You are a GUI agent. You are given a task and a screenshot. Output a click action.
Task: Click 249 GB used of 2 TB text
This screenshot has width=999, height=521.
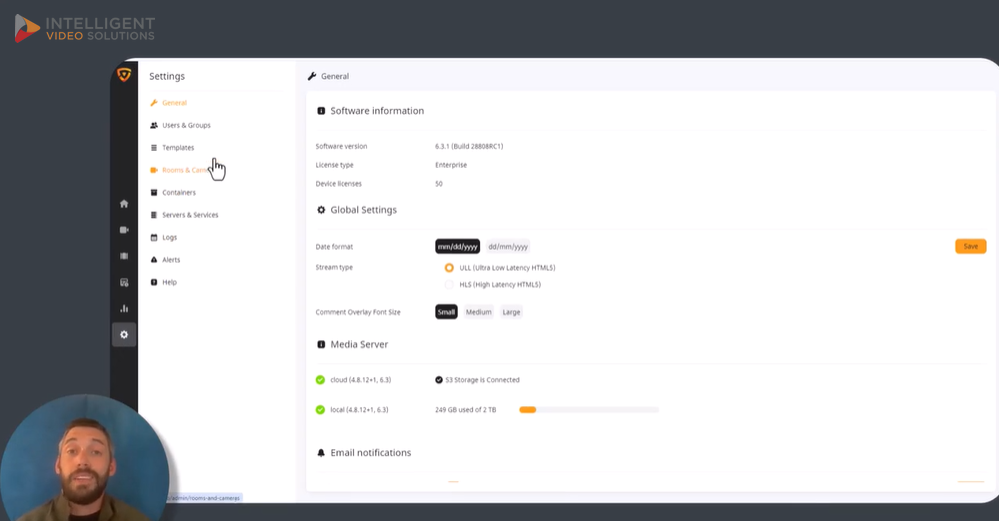tap(466, 410)
